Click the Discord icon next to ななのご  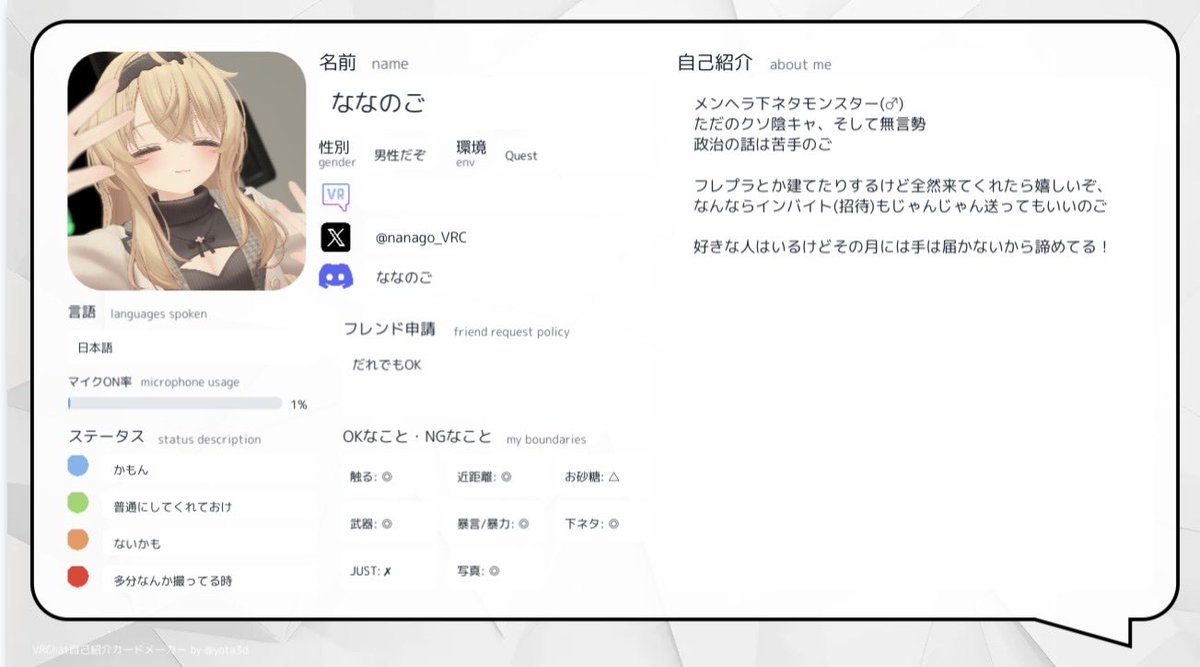[337, 277]
